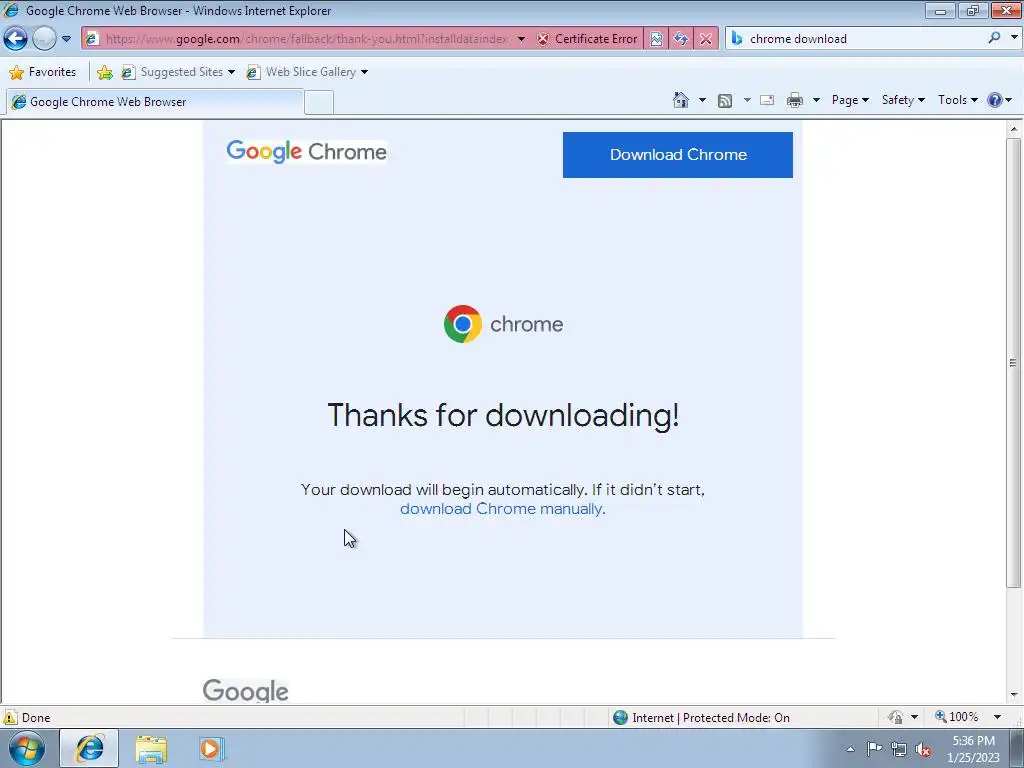Expand the zoom level dropdown arrow
The height and width of the screenshot is (768, 1024).
click(x=997, y=717)
